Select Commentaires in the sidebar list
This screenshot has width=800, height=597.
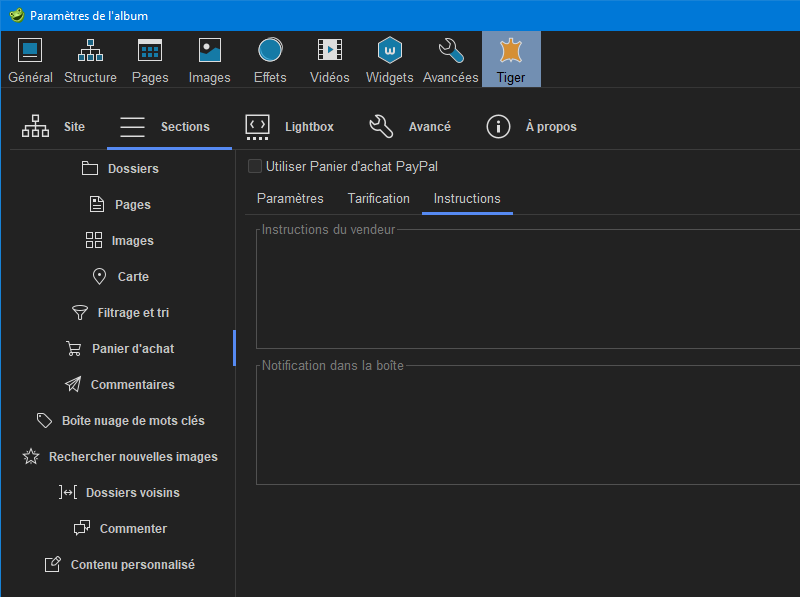click(120, 385)
